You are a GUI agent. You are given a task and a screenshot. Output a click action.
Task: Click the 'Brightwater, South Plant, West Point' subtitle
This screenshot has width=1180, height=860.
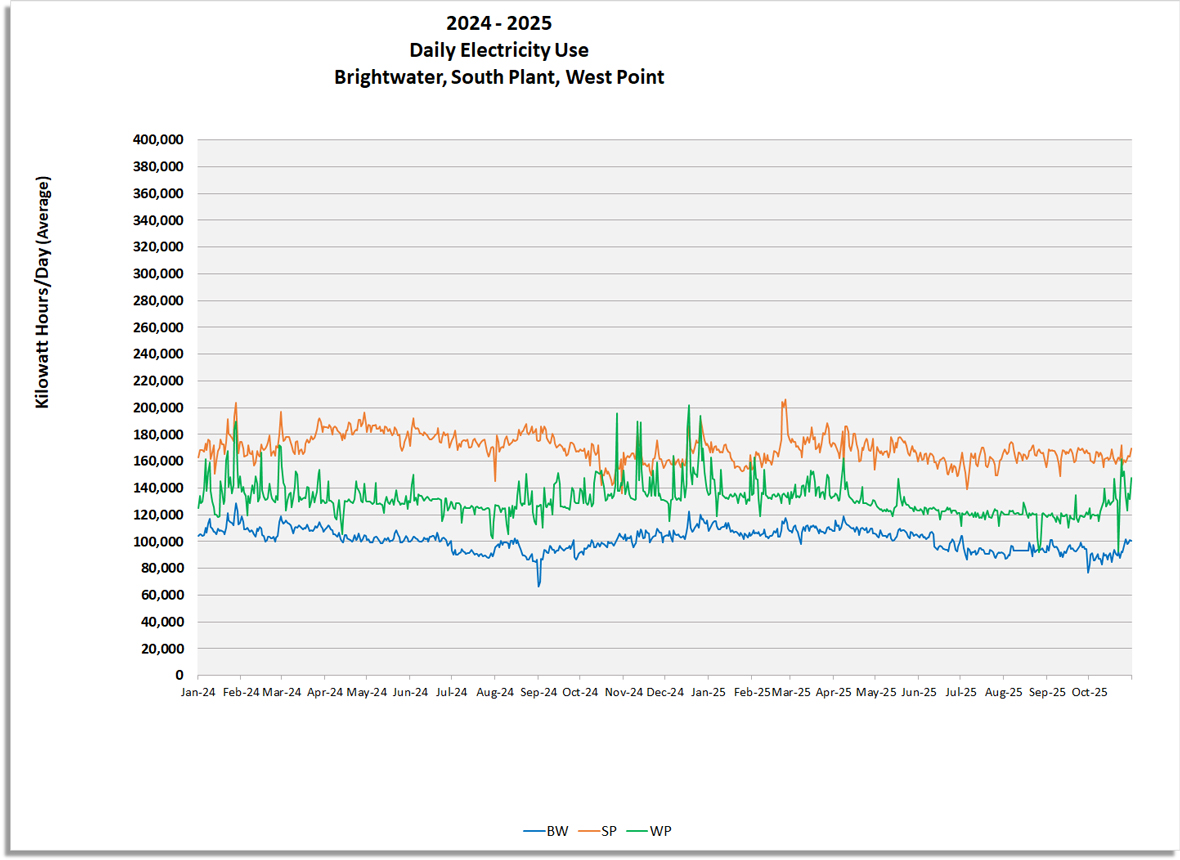[x=499, y=77]
